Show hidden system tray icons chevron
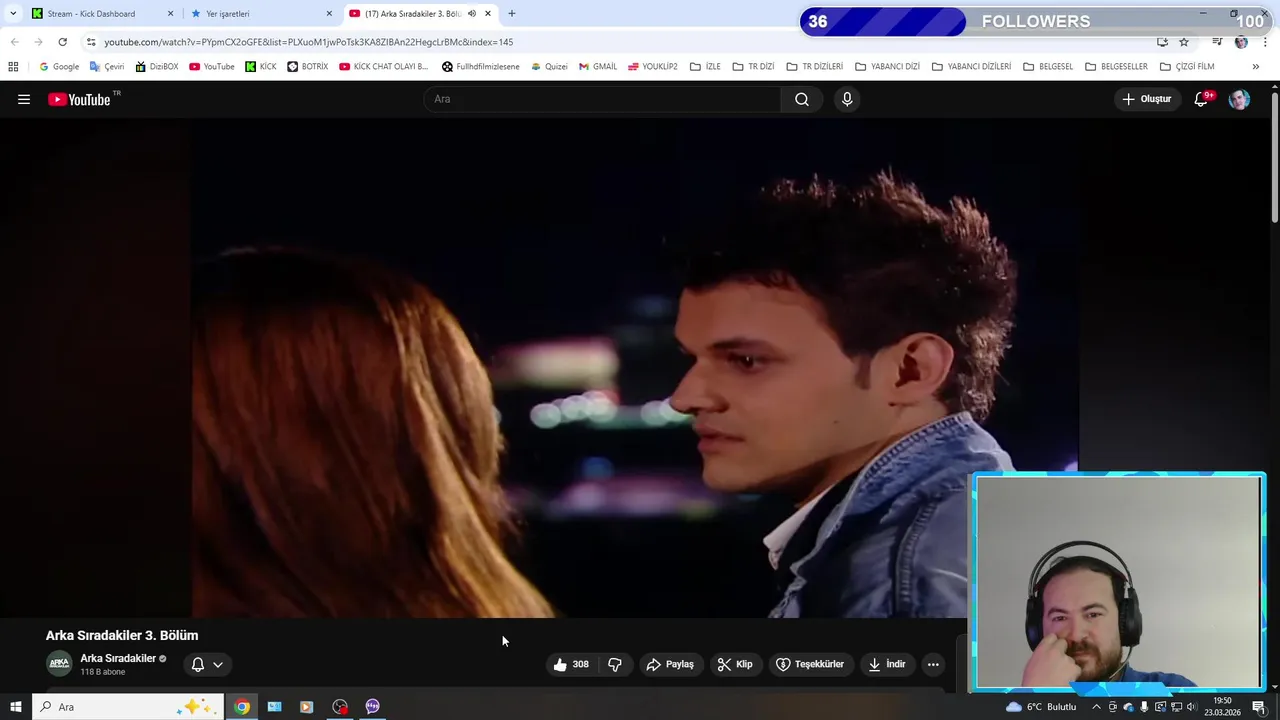The image size is (1280, 720). 1096,707
